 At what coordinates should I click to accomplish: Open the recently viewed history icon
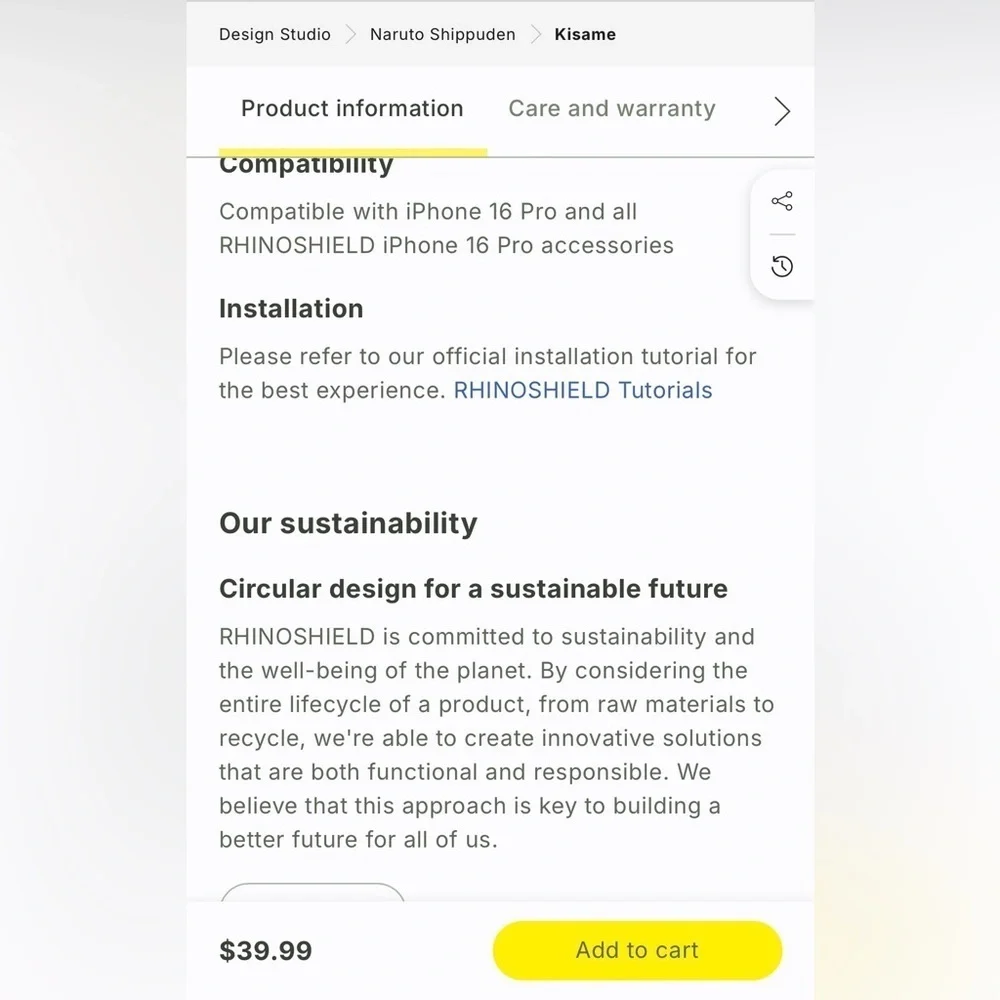tap(782, 266)
